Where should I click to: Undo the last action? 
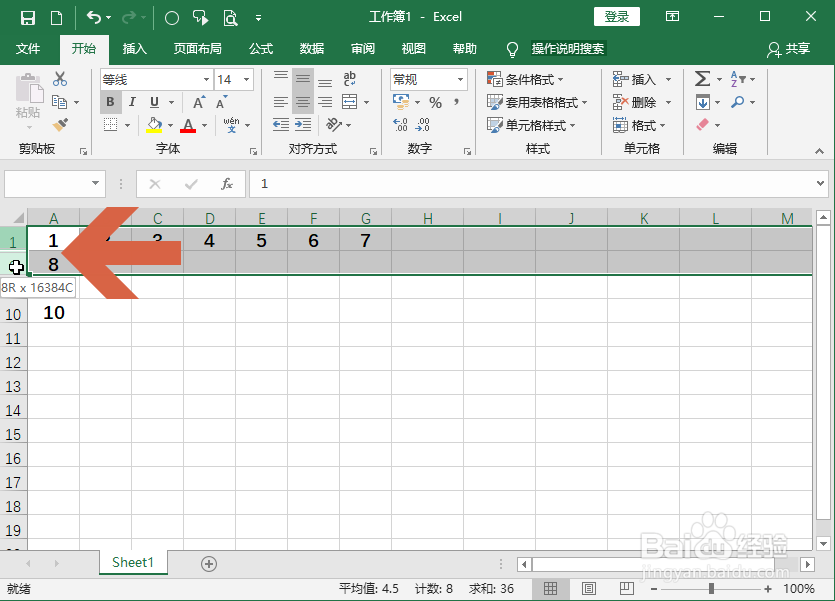click(x=94, y=18)
